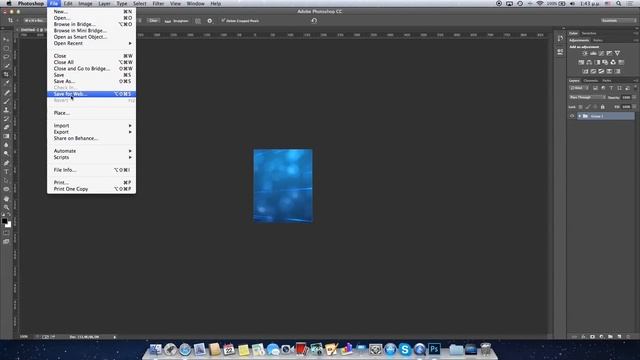Viewport: 640px width, 360px height.
Task: Add an Exposure adjustment
Action: [x=609, y=53]
